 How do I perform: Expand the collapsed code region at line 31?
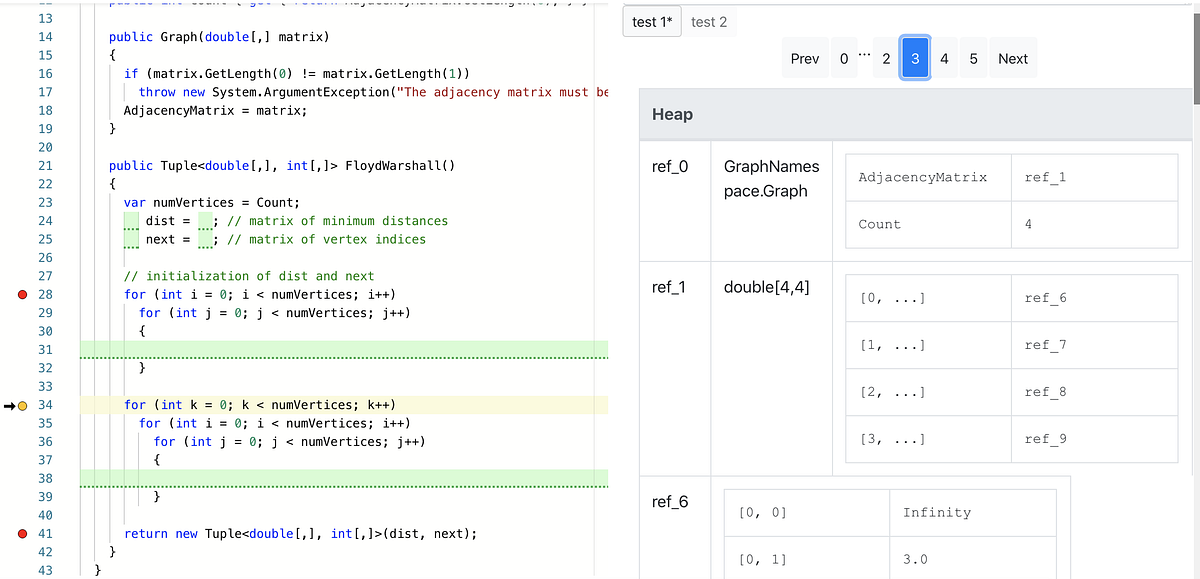tap(344, 351)
